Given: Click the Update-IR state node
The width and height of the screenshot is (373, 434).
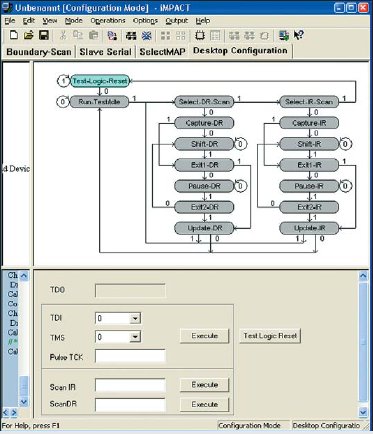Looking at the screenshot, I should pyautogui.click(x=309, y=228).
